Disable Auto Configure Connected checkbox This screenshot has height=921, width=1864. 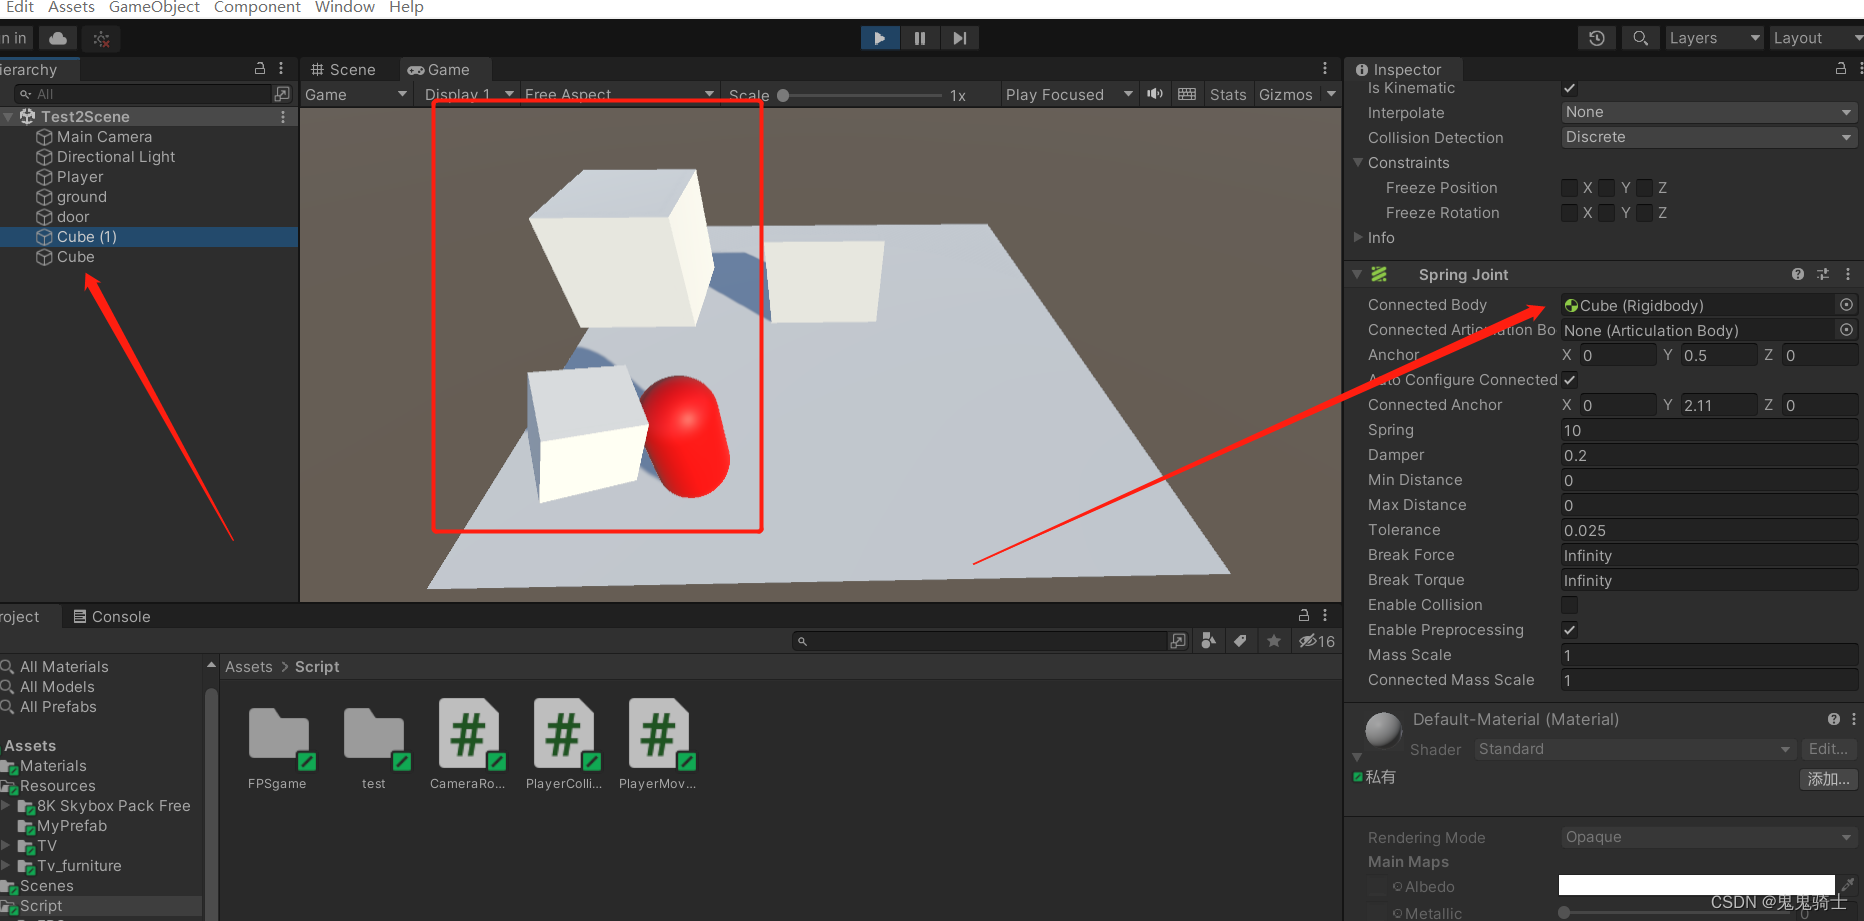(x=1569, y=380)
